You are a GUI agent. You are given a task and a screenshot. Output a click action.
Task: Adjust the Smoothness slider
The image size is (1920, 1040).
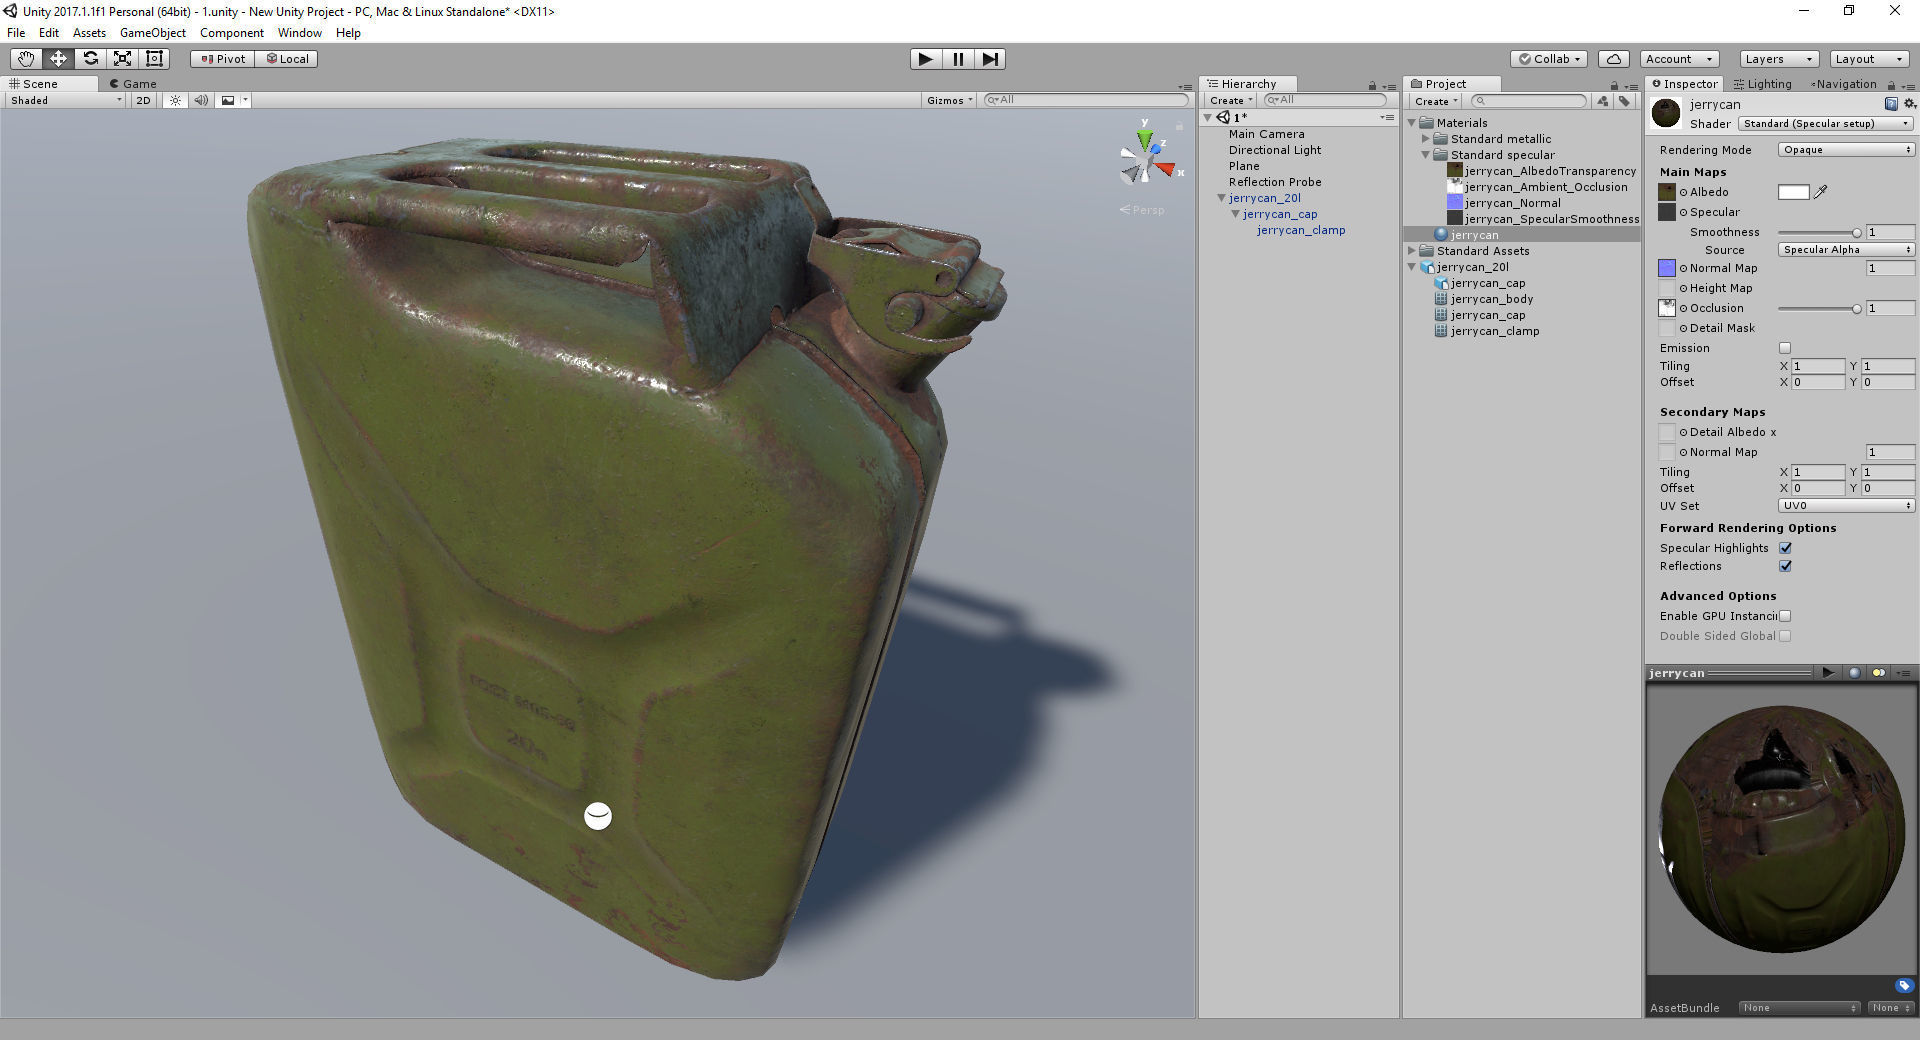[1819, 232]
